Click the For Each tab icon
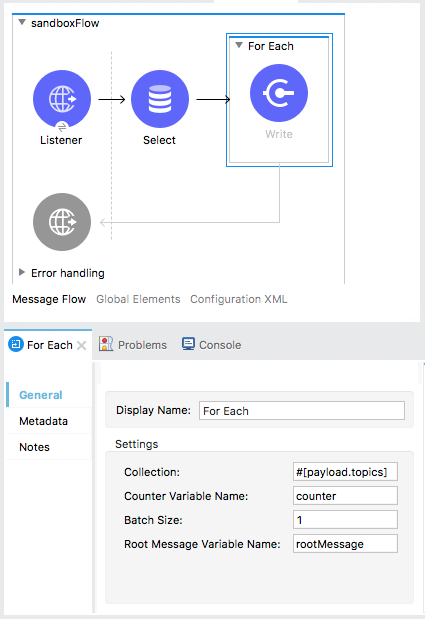Screen dimensions: 425x619 pyautogui.click(x=16, y=344)
